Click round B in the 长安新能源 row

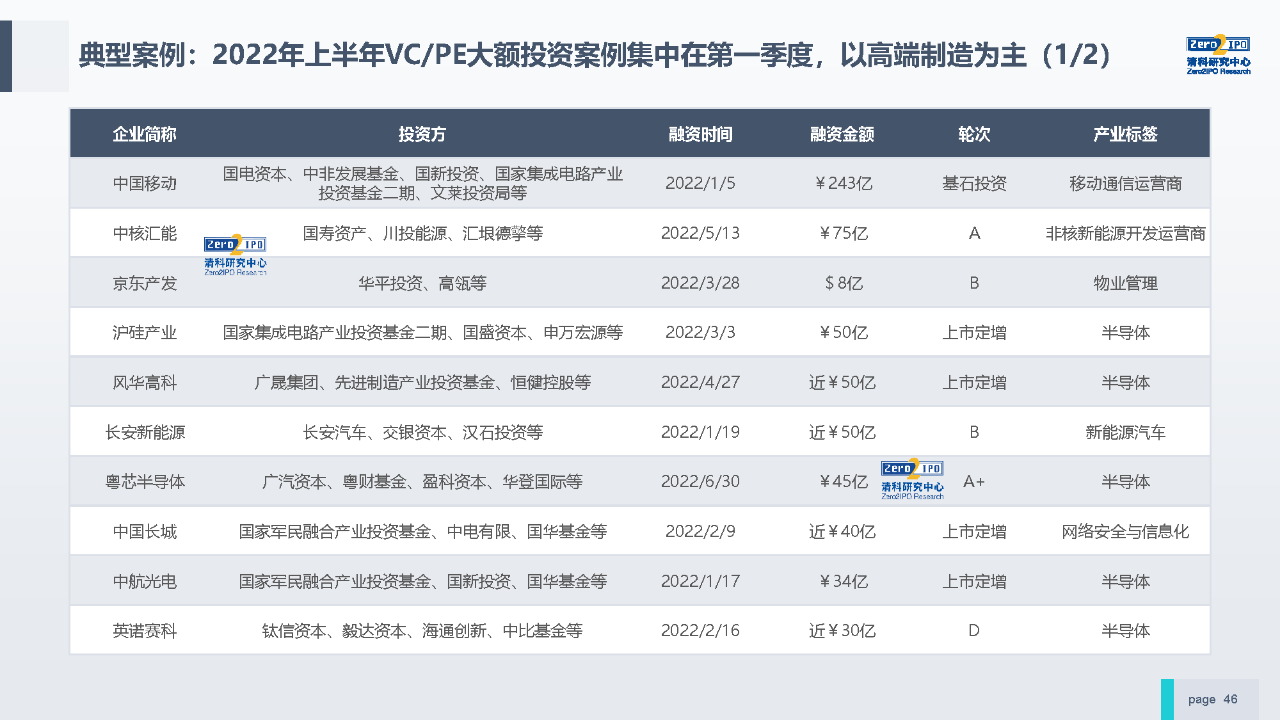(974, 433)
